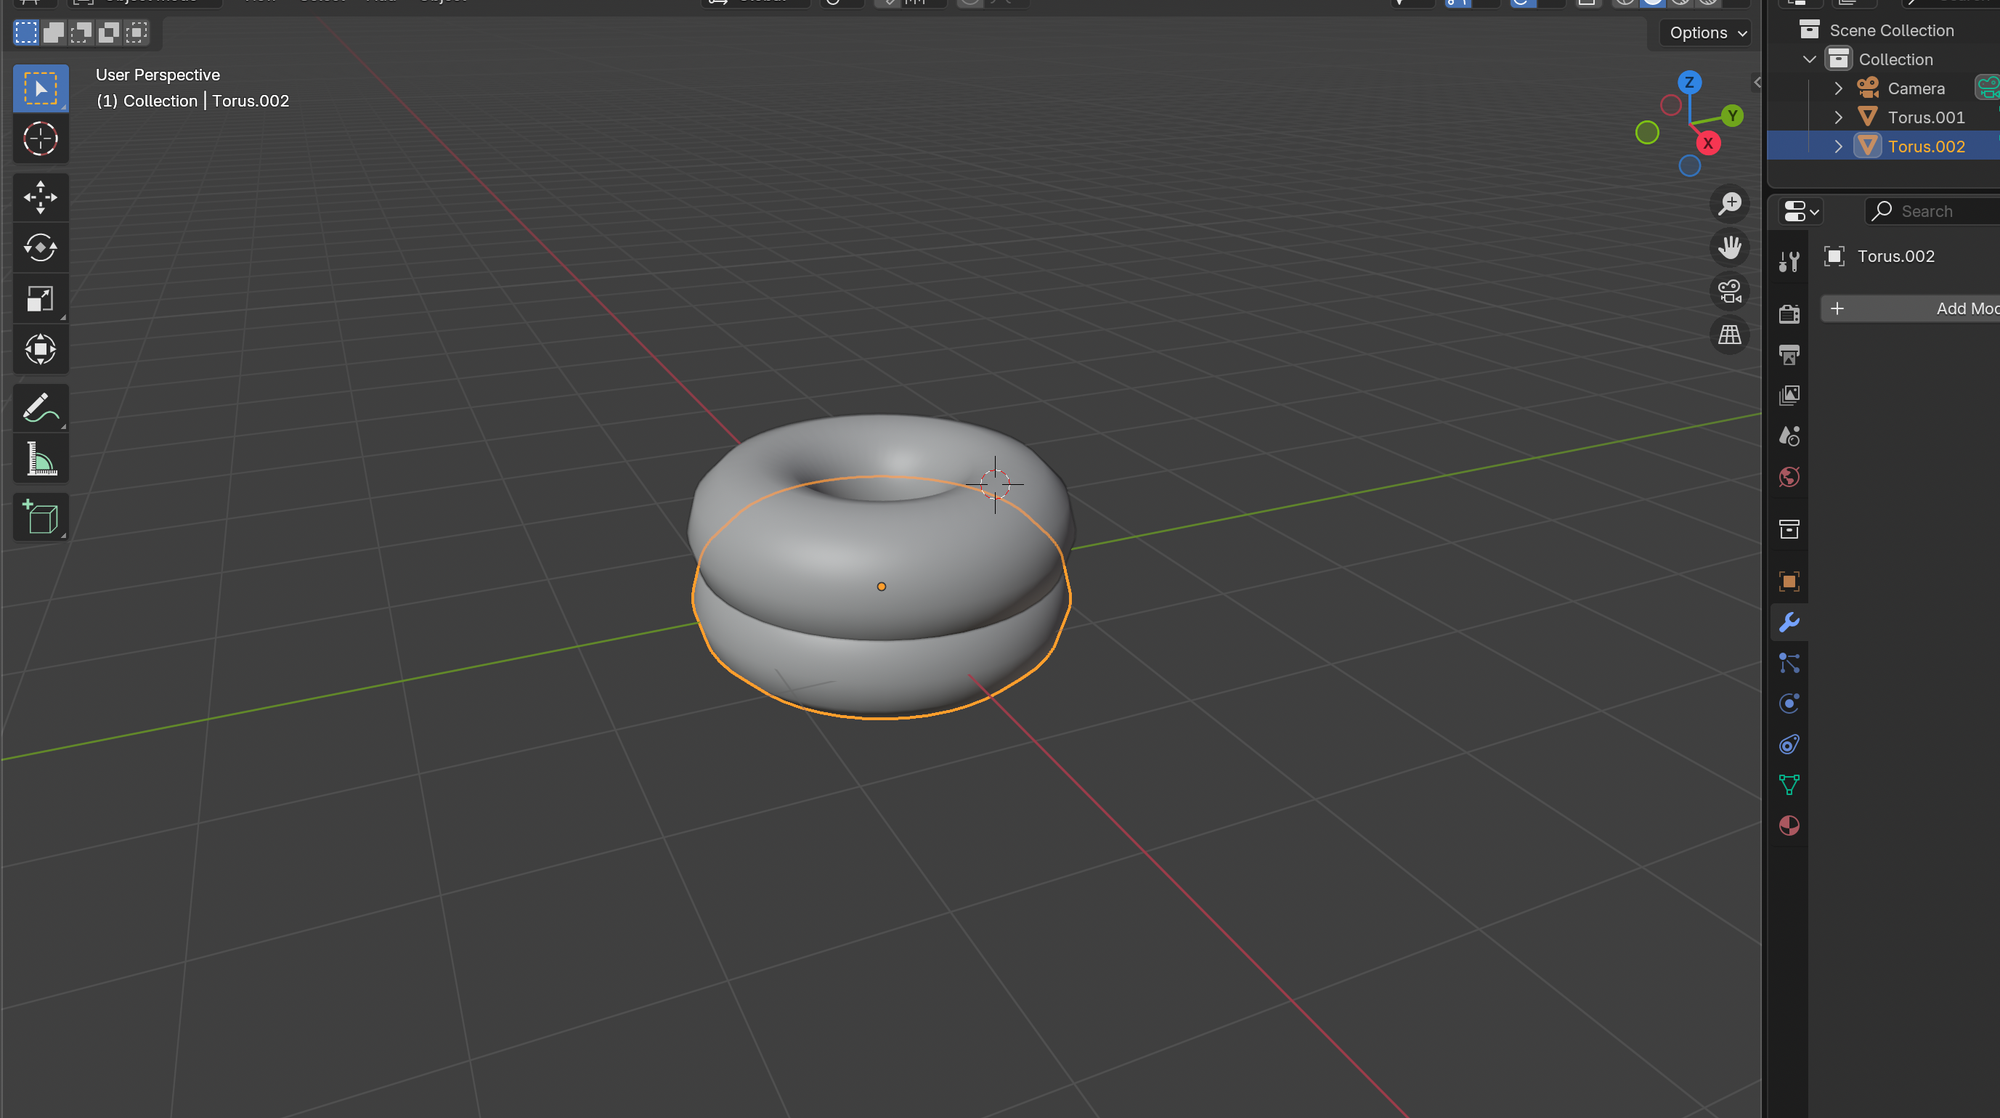Expand Torus.001 in the outliner

pos(1838,118)
